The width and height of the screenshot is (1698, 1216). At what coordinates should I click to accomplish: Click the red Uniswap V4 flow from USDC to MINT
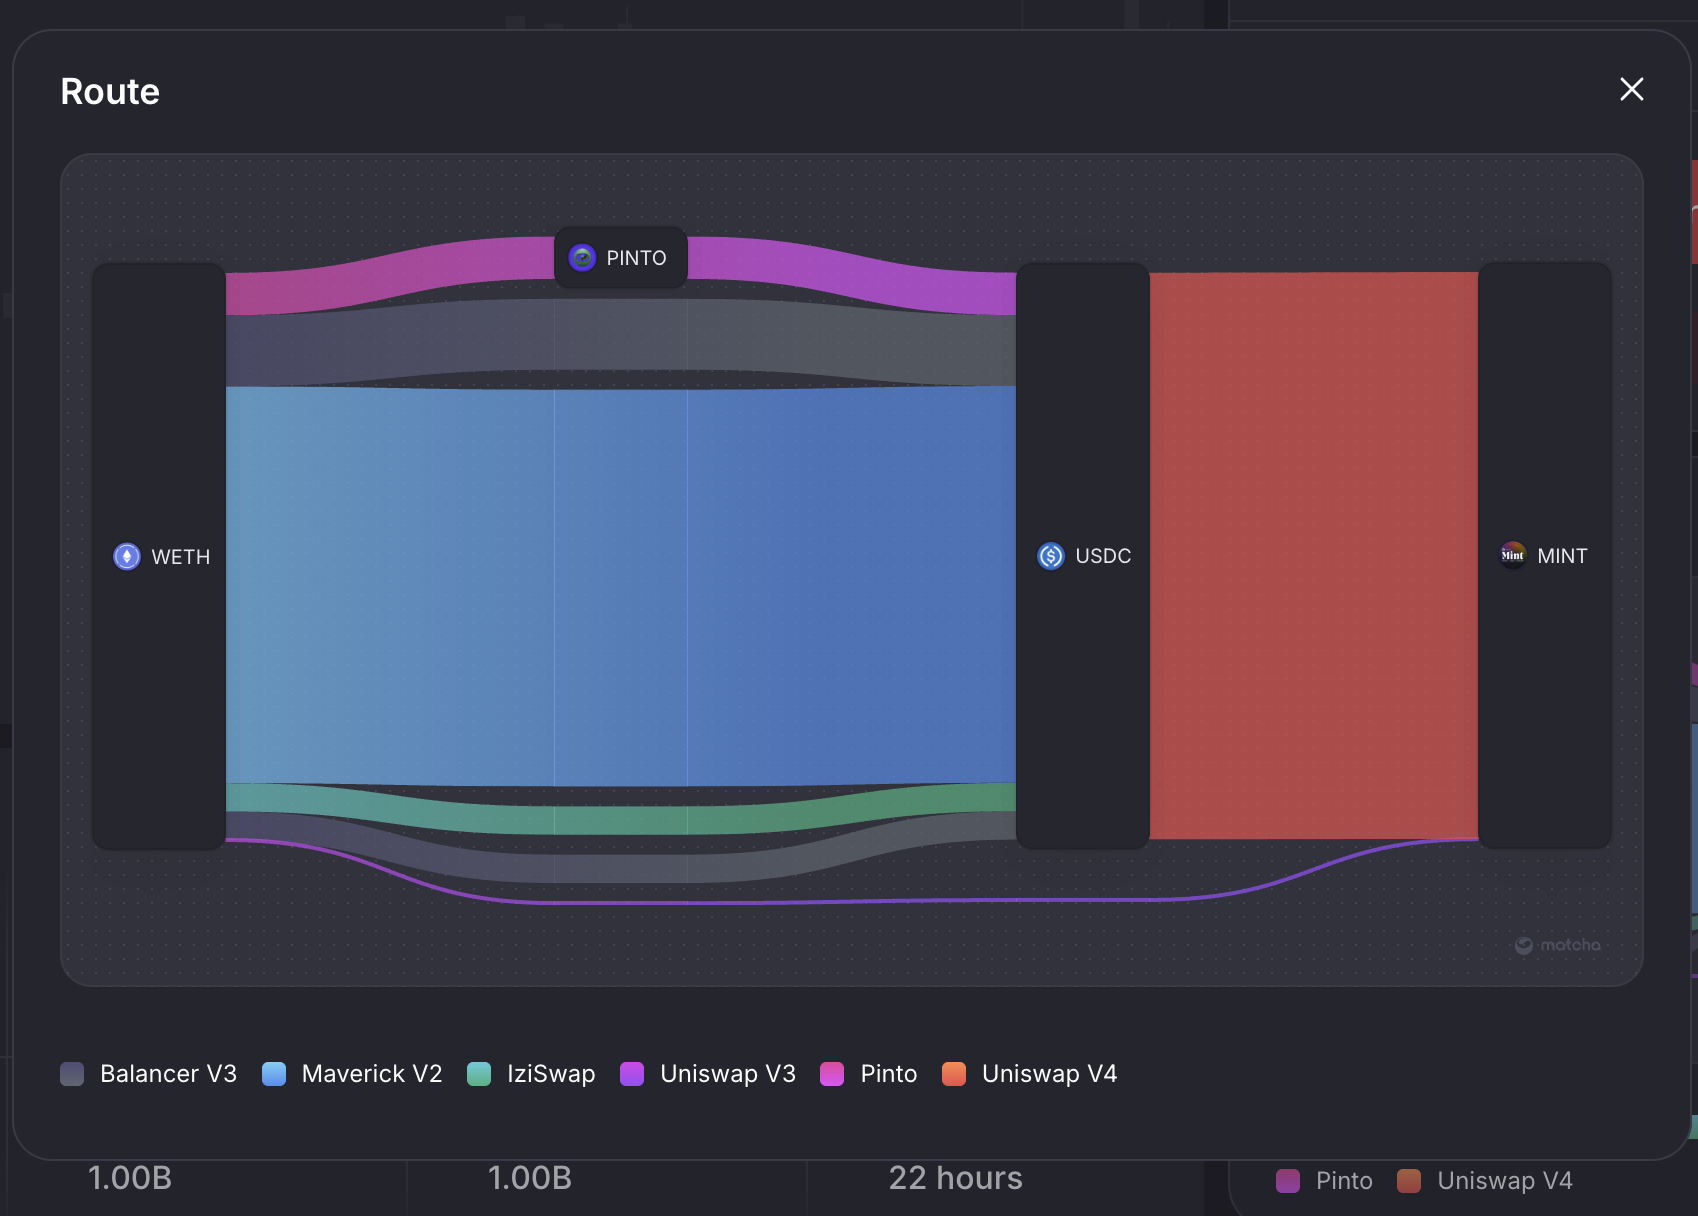pyautogui.click(x=1314, y=556)
